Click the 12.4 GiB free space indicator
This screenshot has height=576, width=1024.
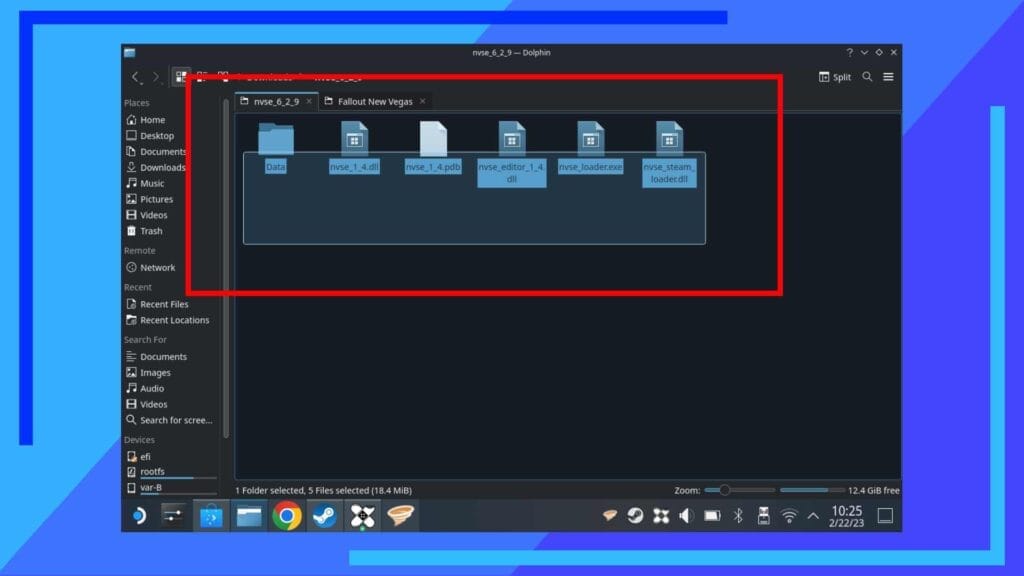click(873, 490)
